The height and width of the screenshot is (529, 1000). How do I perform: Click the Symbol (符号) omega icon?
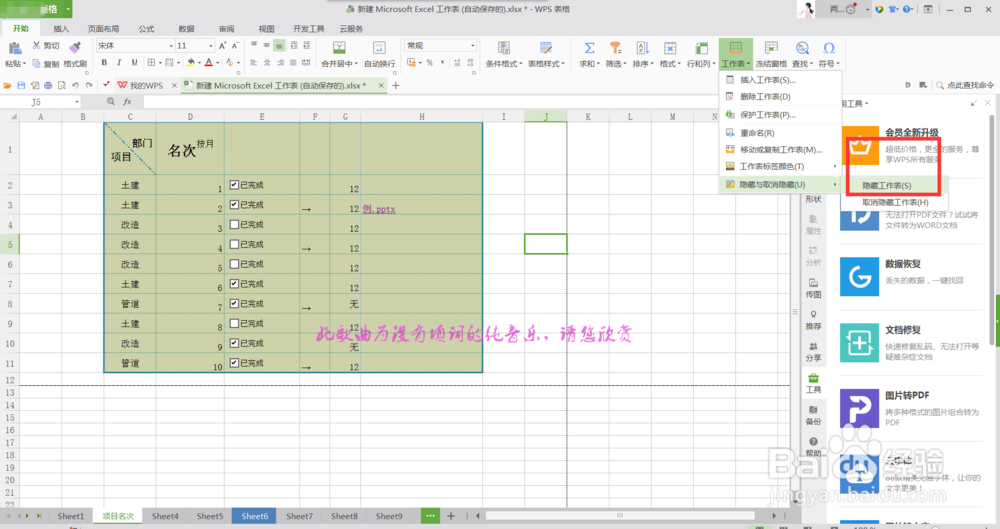(828, 48)
